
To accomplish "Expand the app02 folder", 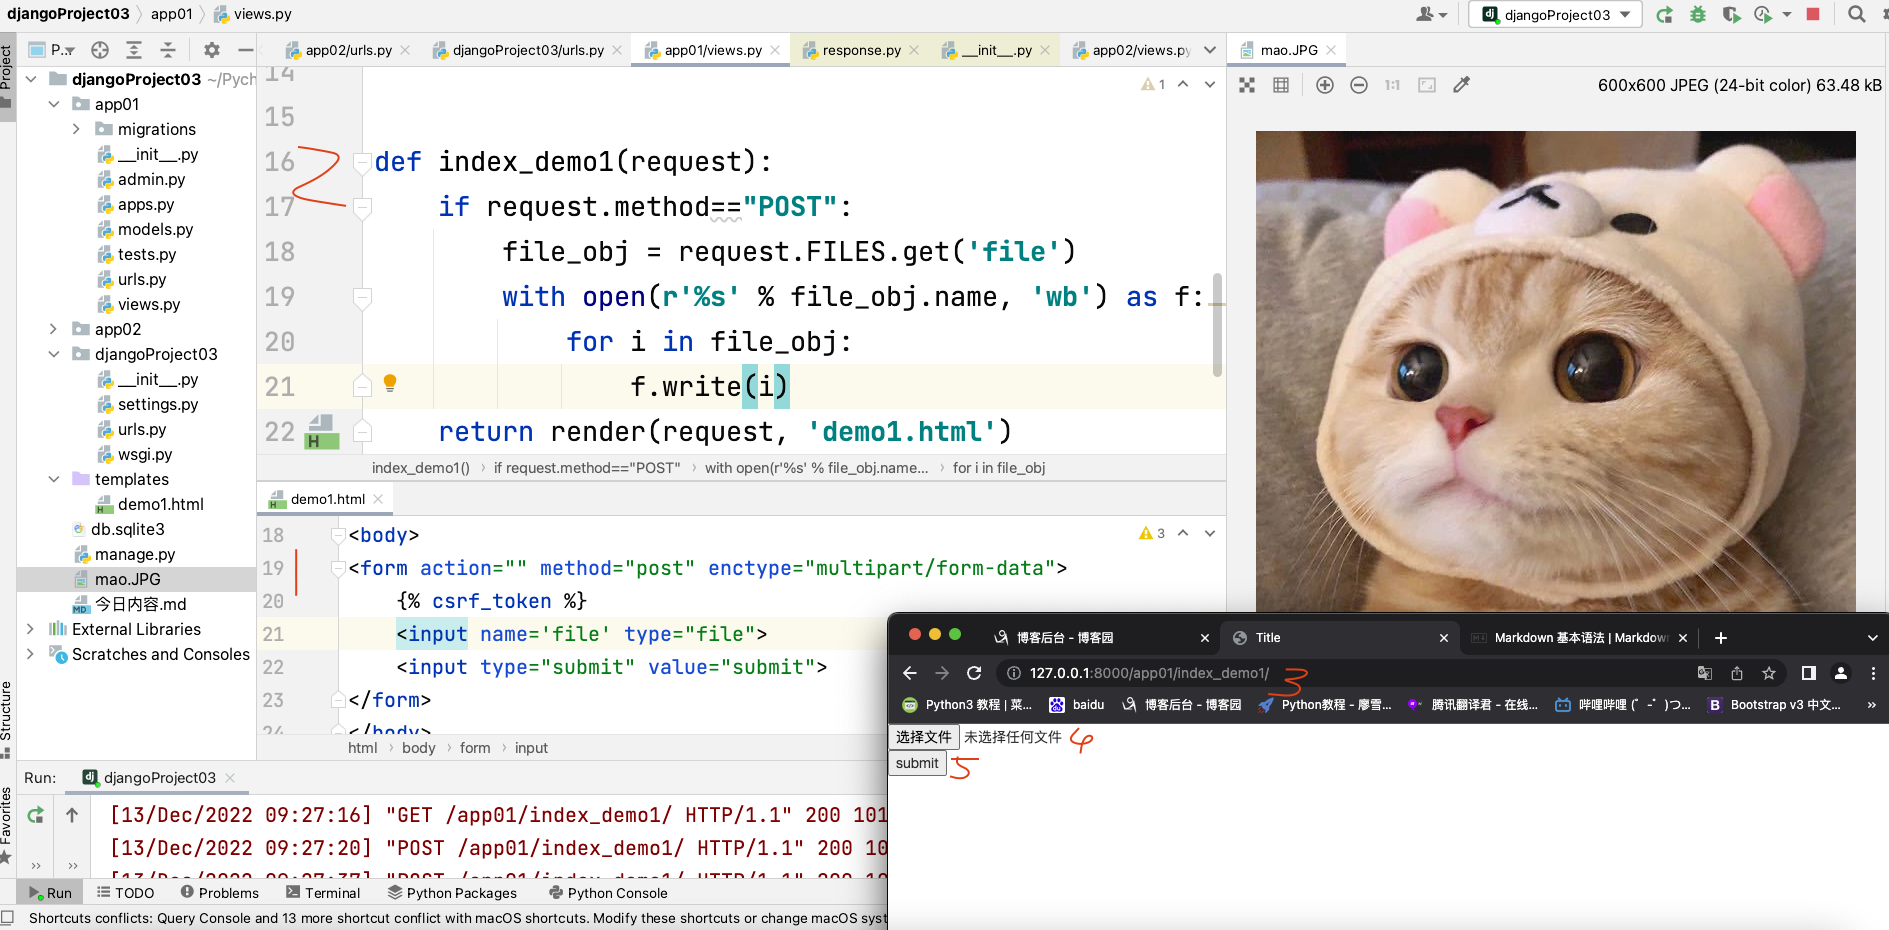I will (54, 329).
